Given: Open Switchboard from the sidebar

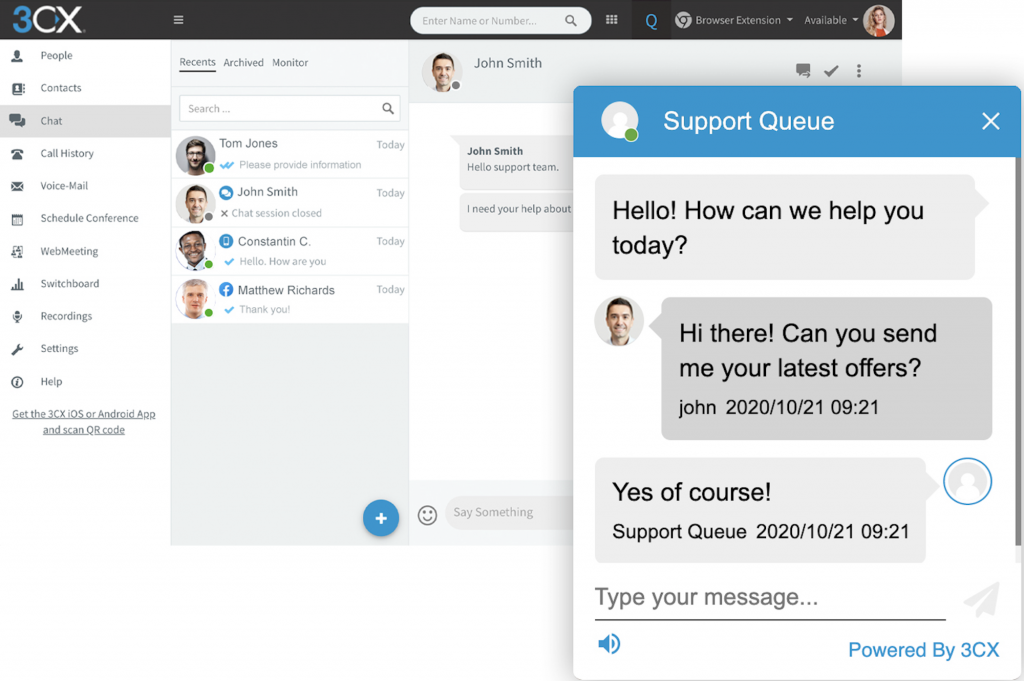Looking at the screenshot, I should [69, 284].
